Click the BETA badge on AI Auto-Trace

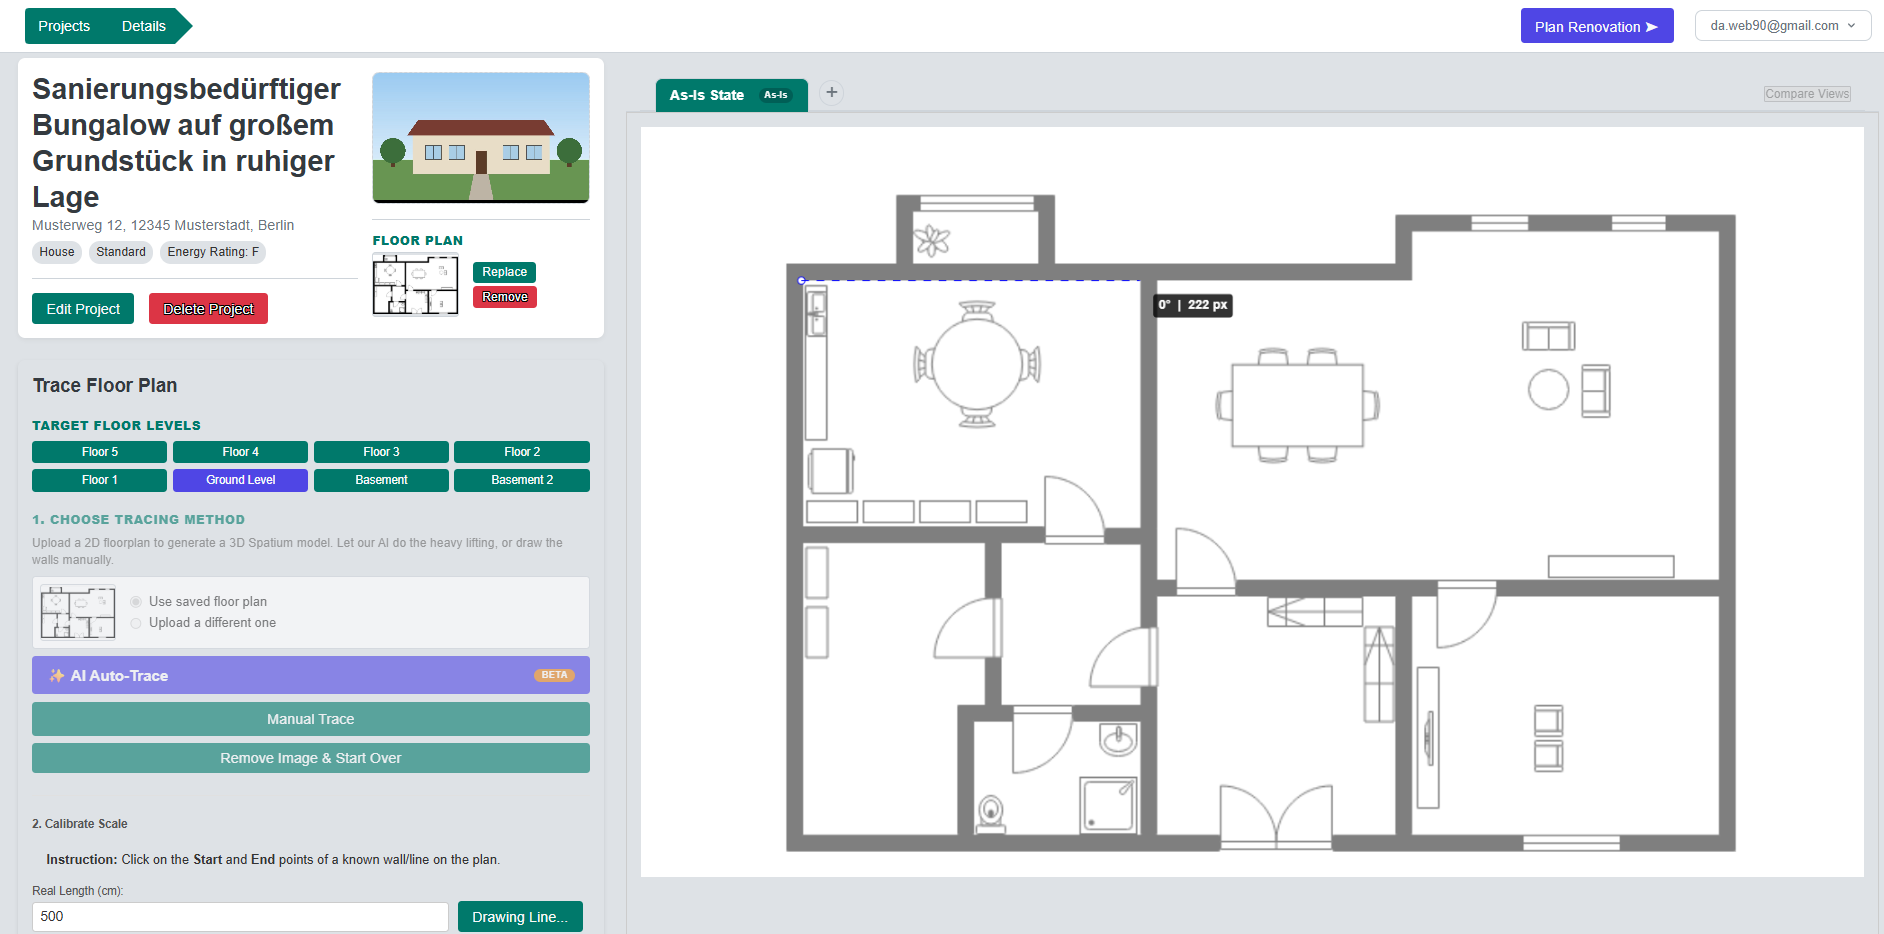pyautogui.click(x=554, y=675)
